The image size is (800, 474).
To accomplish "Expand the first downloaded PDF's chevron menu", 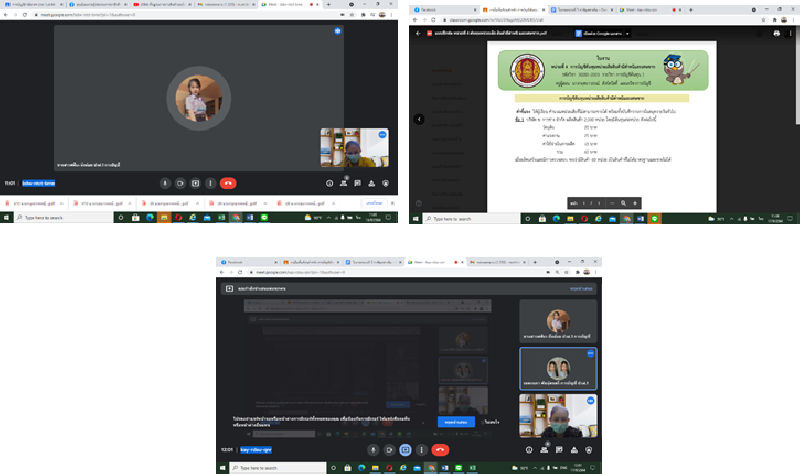I will click(x=67, y=203).
